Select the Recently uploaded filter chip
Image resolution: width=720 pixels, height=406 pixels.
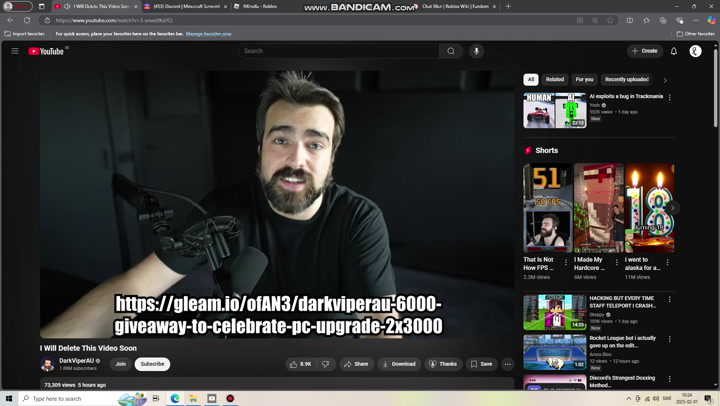pos(627,79)
